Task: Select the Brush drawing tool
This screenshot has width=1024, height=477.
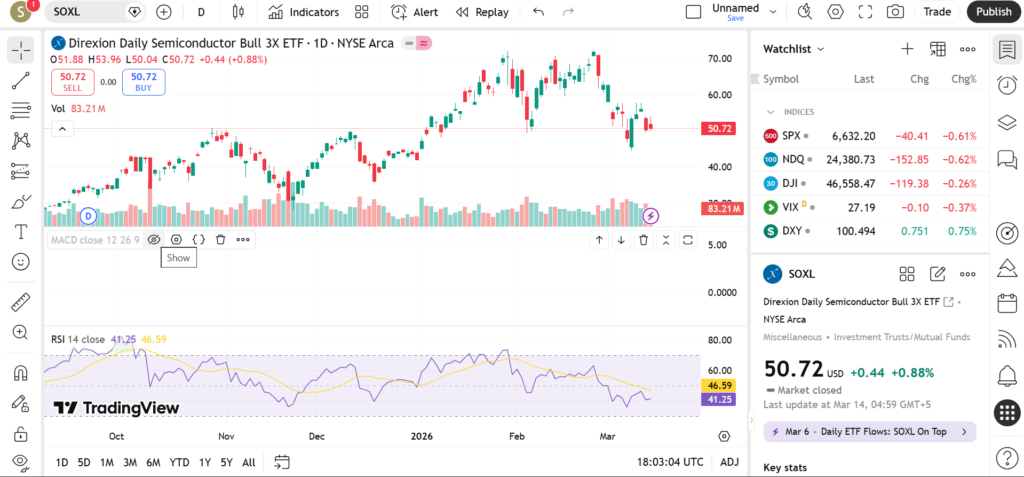Action: 20,201
